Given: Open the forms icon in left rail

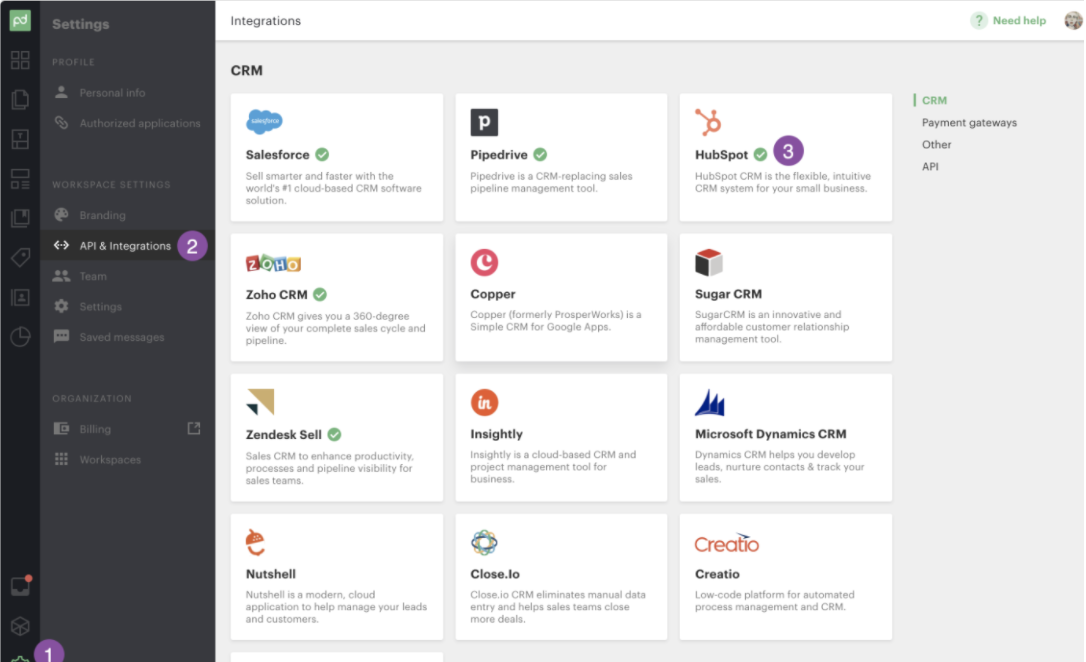Looking at the screenshot, I should tap(20, 179).
